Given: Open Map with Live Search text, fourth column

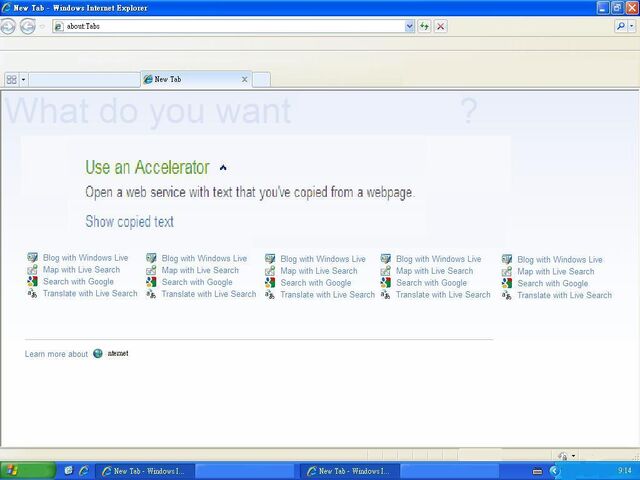Looking at the screenshot, I should pyautogui.click(x=434, y=271).
